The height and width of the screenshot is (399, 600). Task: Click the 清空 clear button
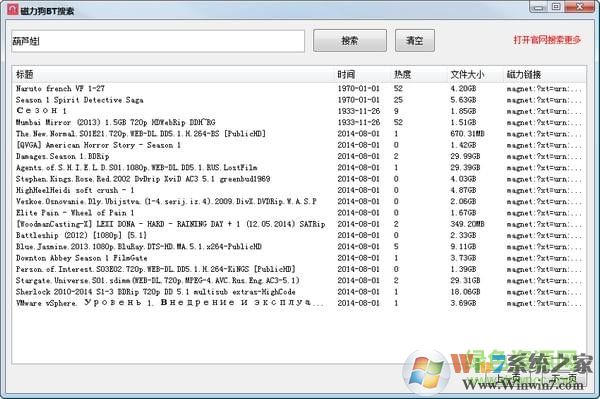point(414,41)
